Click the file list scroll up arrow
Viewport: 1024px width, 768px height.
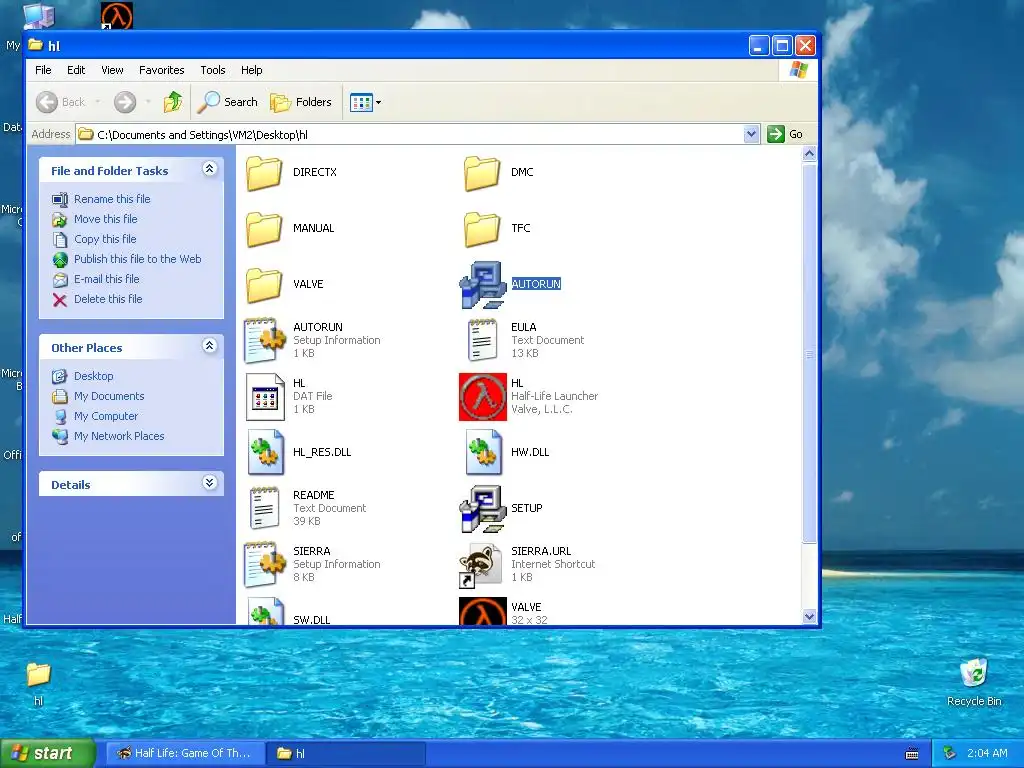coord(809,154)
